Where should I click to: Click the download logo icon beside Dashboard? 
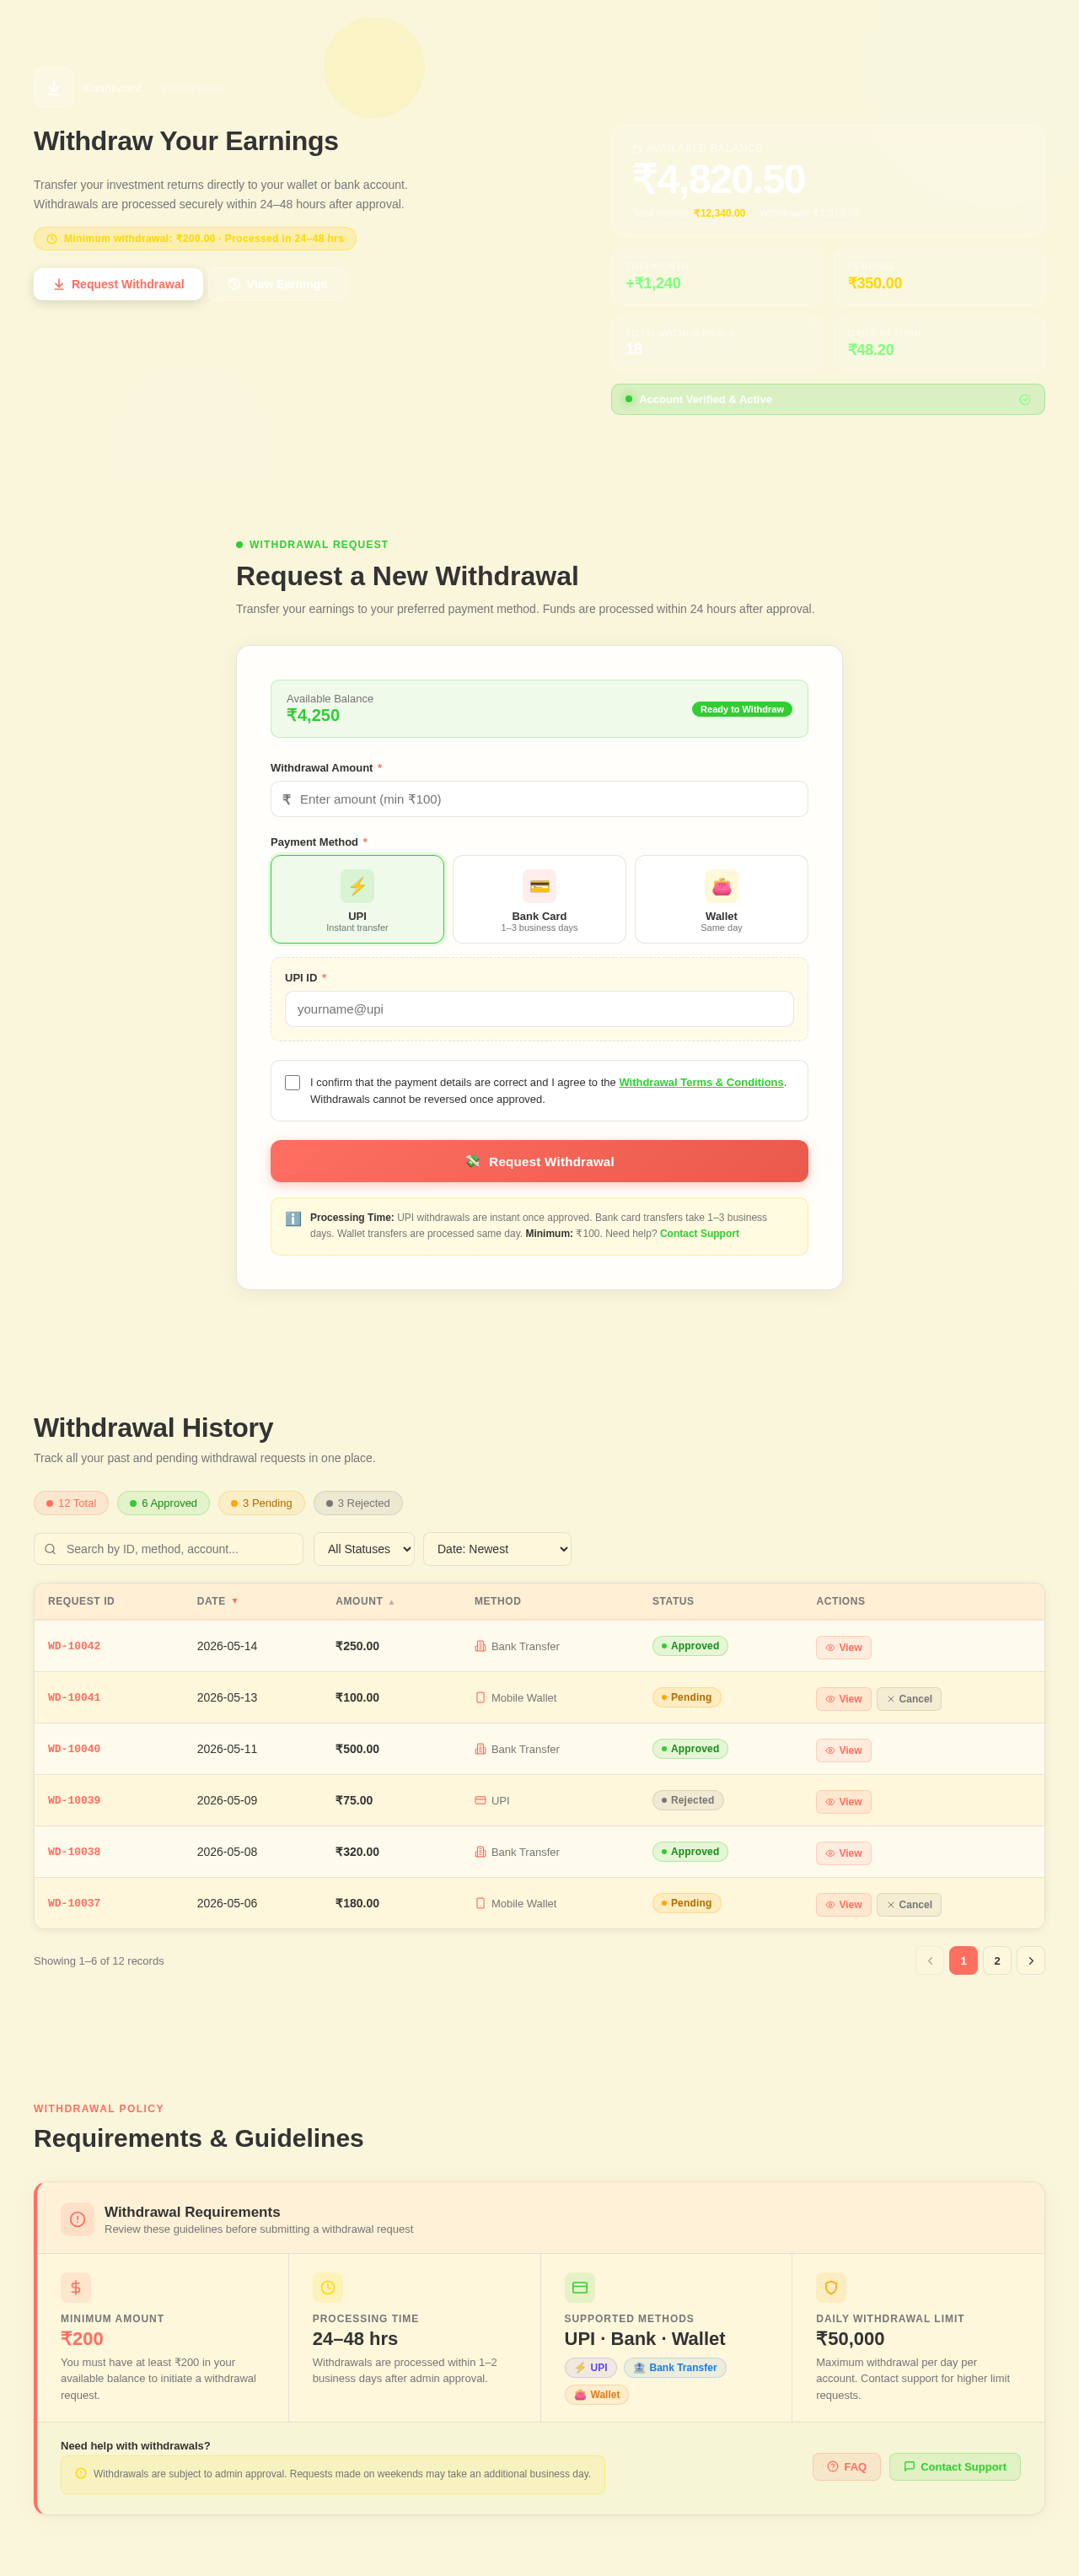point(54,88)
